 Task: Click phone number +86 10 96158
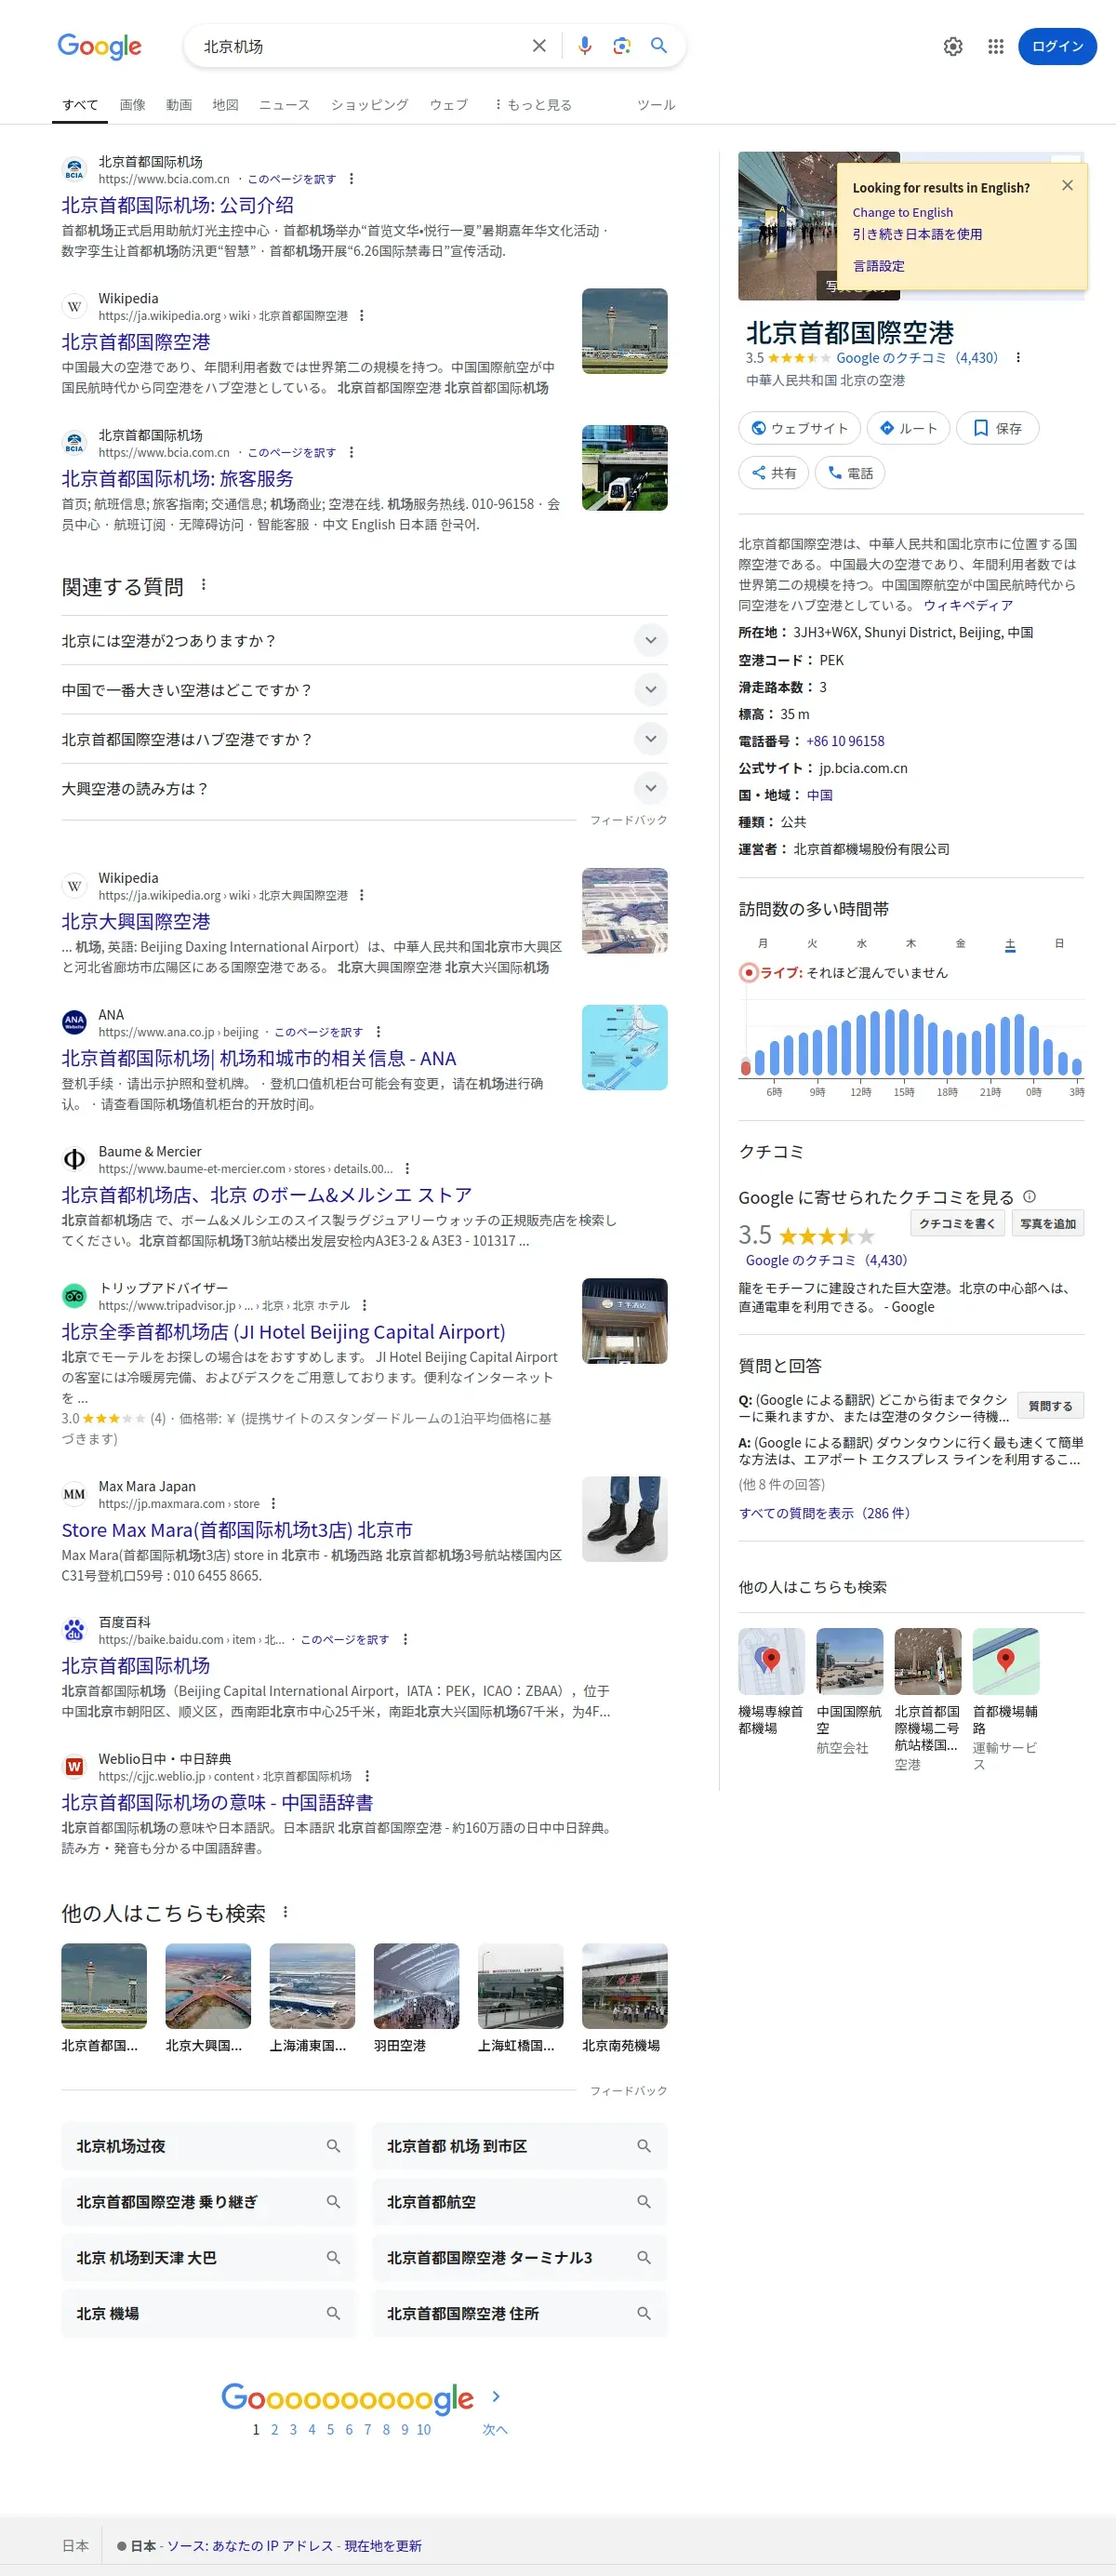(845, 741)
